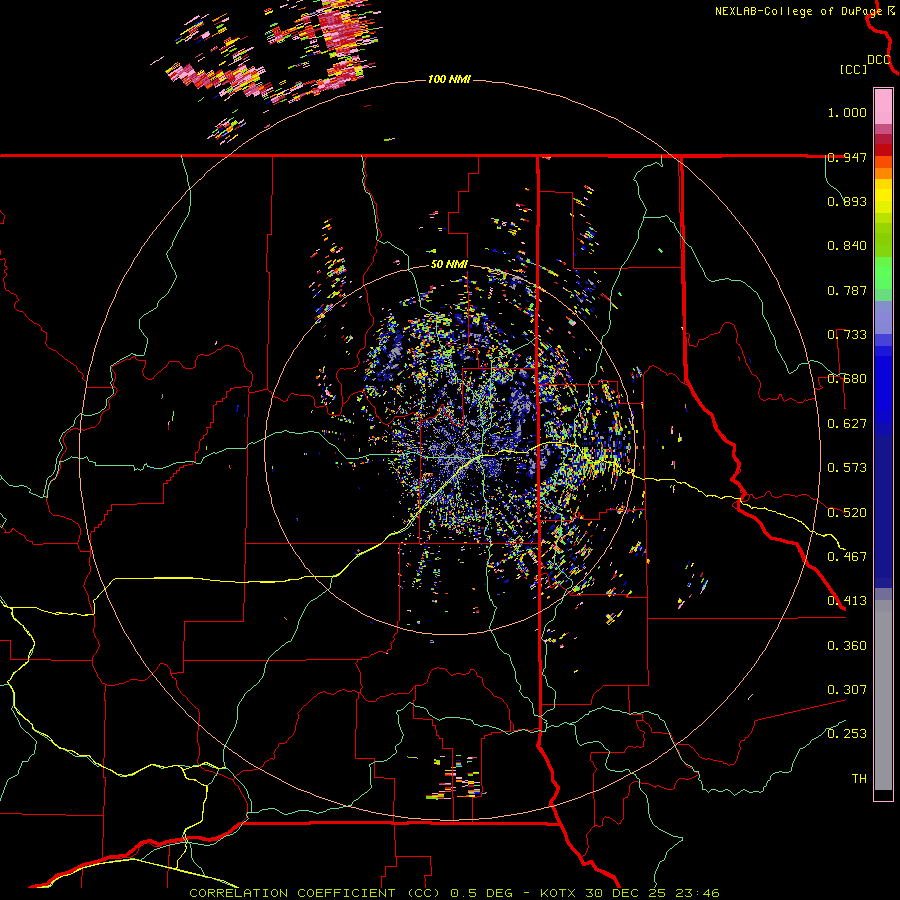Click the [CC] scale heading
The width and height of the screenshot is (900, 900).
point(853,69)
